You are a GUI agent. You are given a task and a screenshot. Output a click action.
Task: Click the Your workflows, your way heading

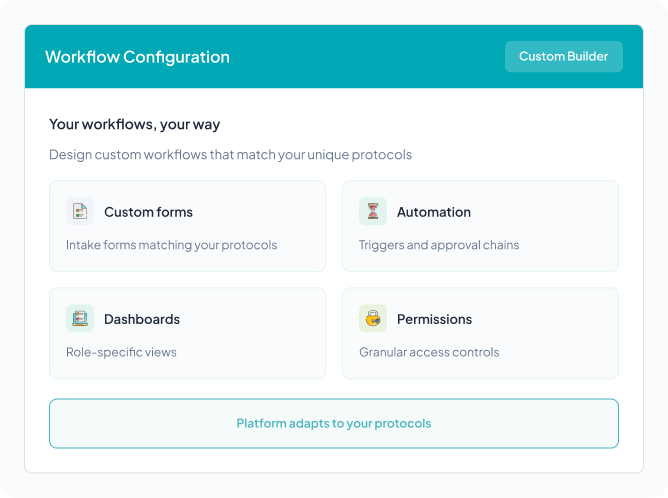pyautogui.click(x=134, y=125)
